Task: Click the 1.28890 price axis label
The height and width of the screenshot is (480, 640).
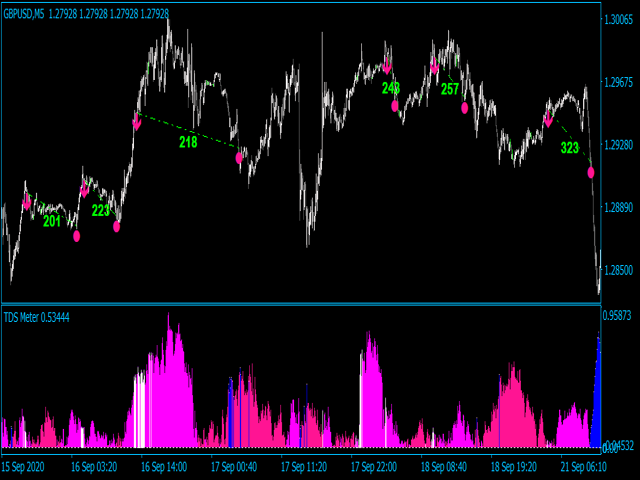Action: pos(618,208)
